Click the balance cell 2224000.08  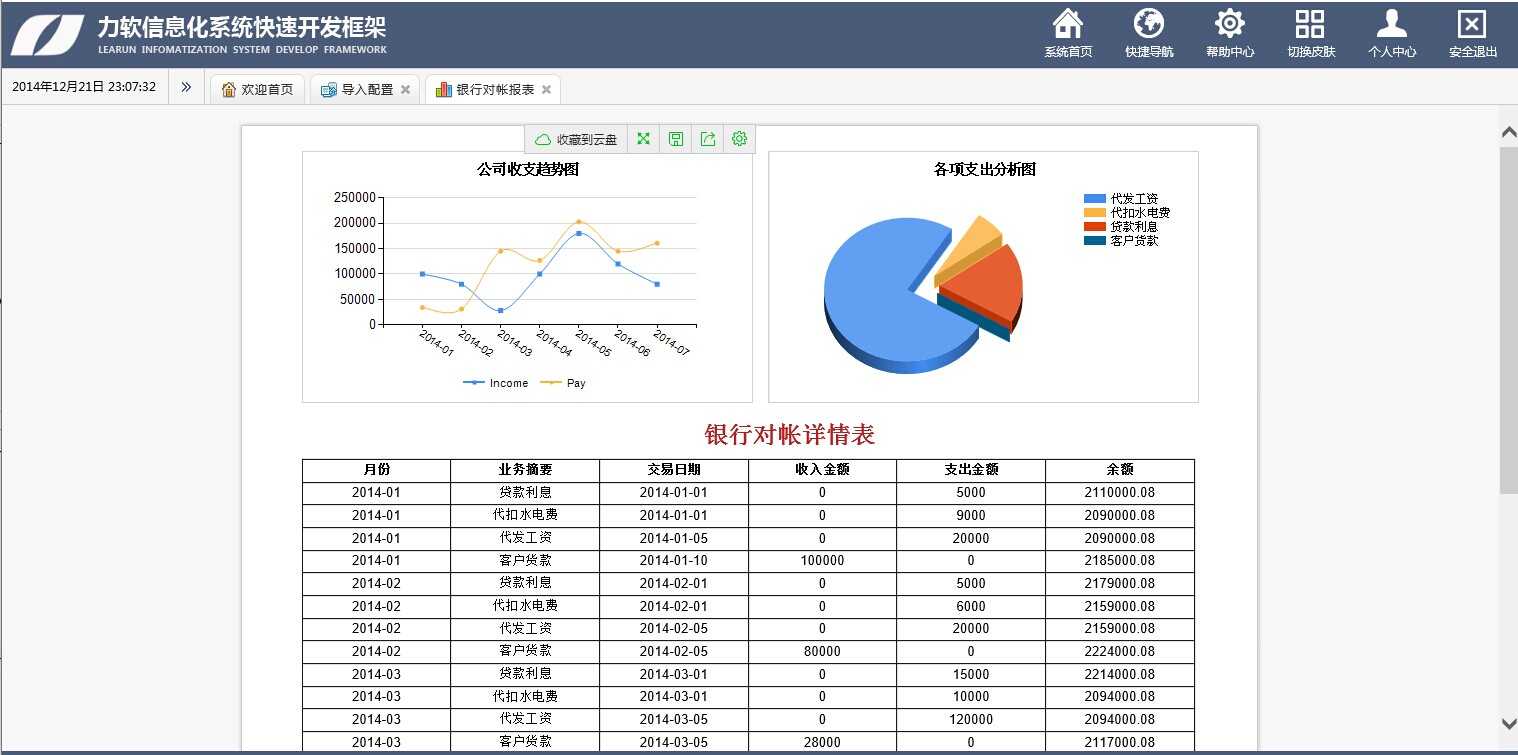tap(1120, 652)
